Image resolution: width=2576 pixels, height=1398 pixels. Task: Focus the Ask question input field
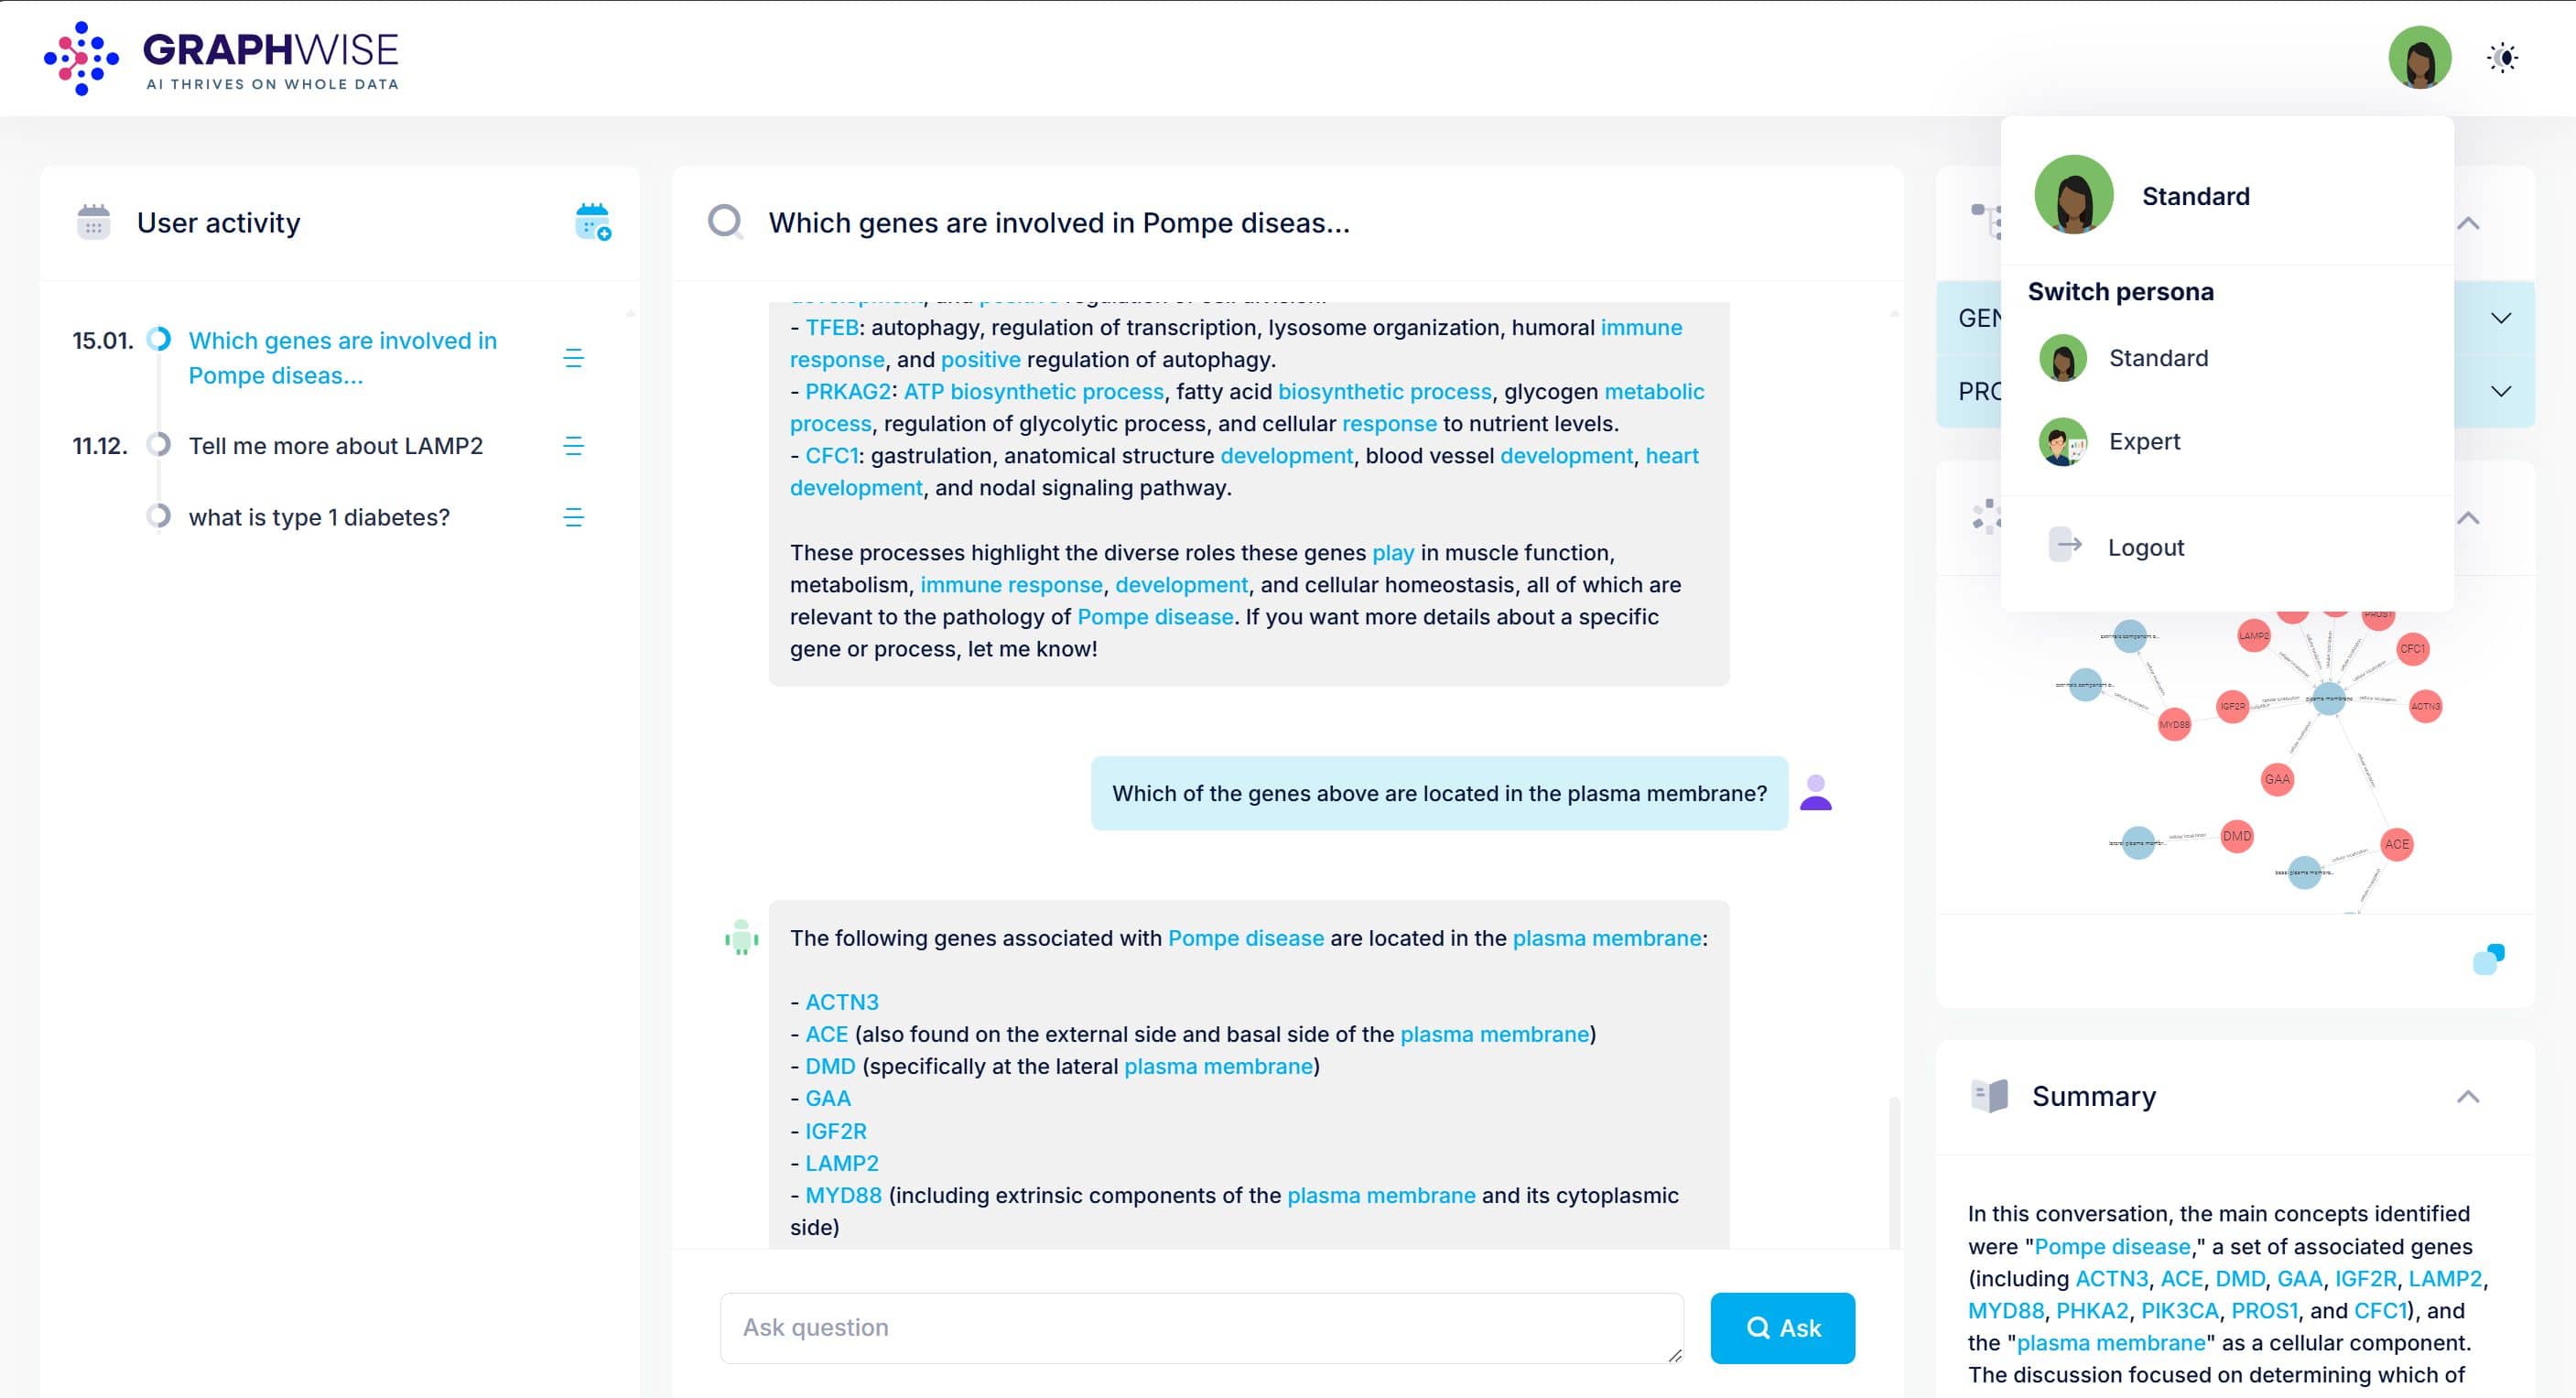coord(1201,1327)
